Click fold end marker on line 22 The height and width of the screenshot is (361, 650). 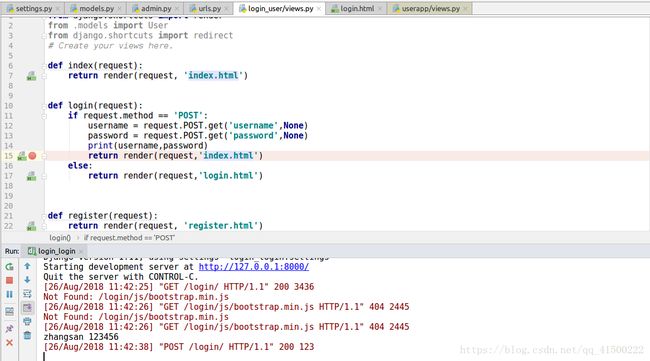point(44,226)
